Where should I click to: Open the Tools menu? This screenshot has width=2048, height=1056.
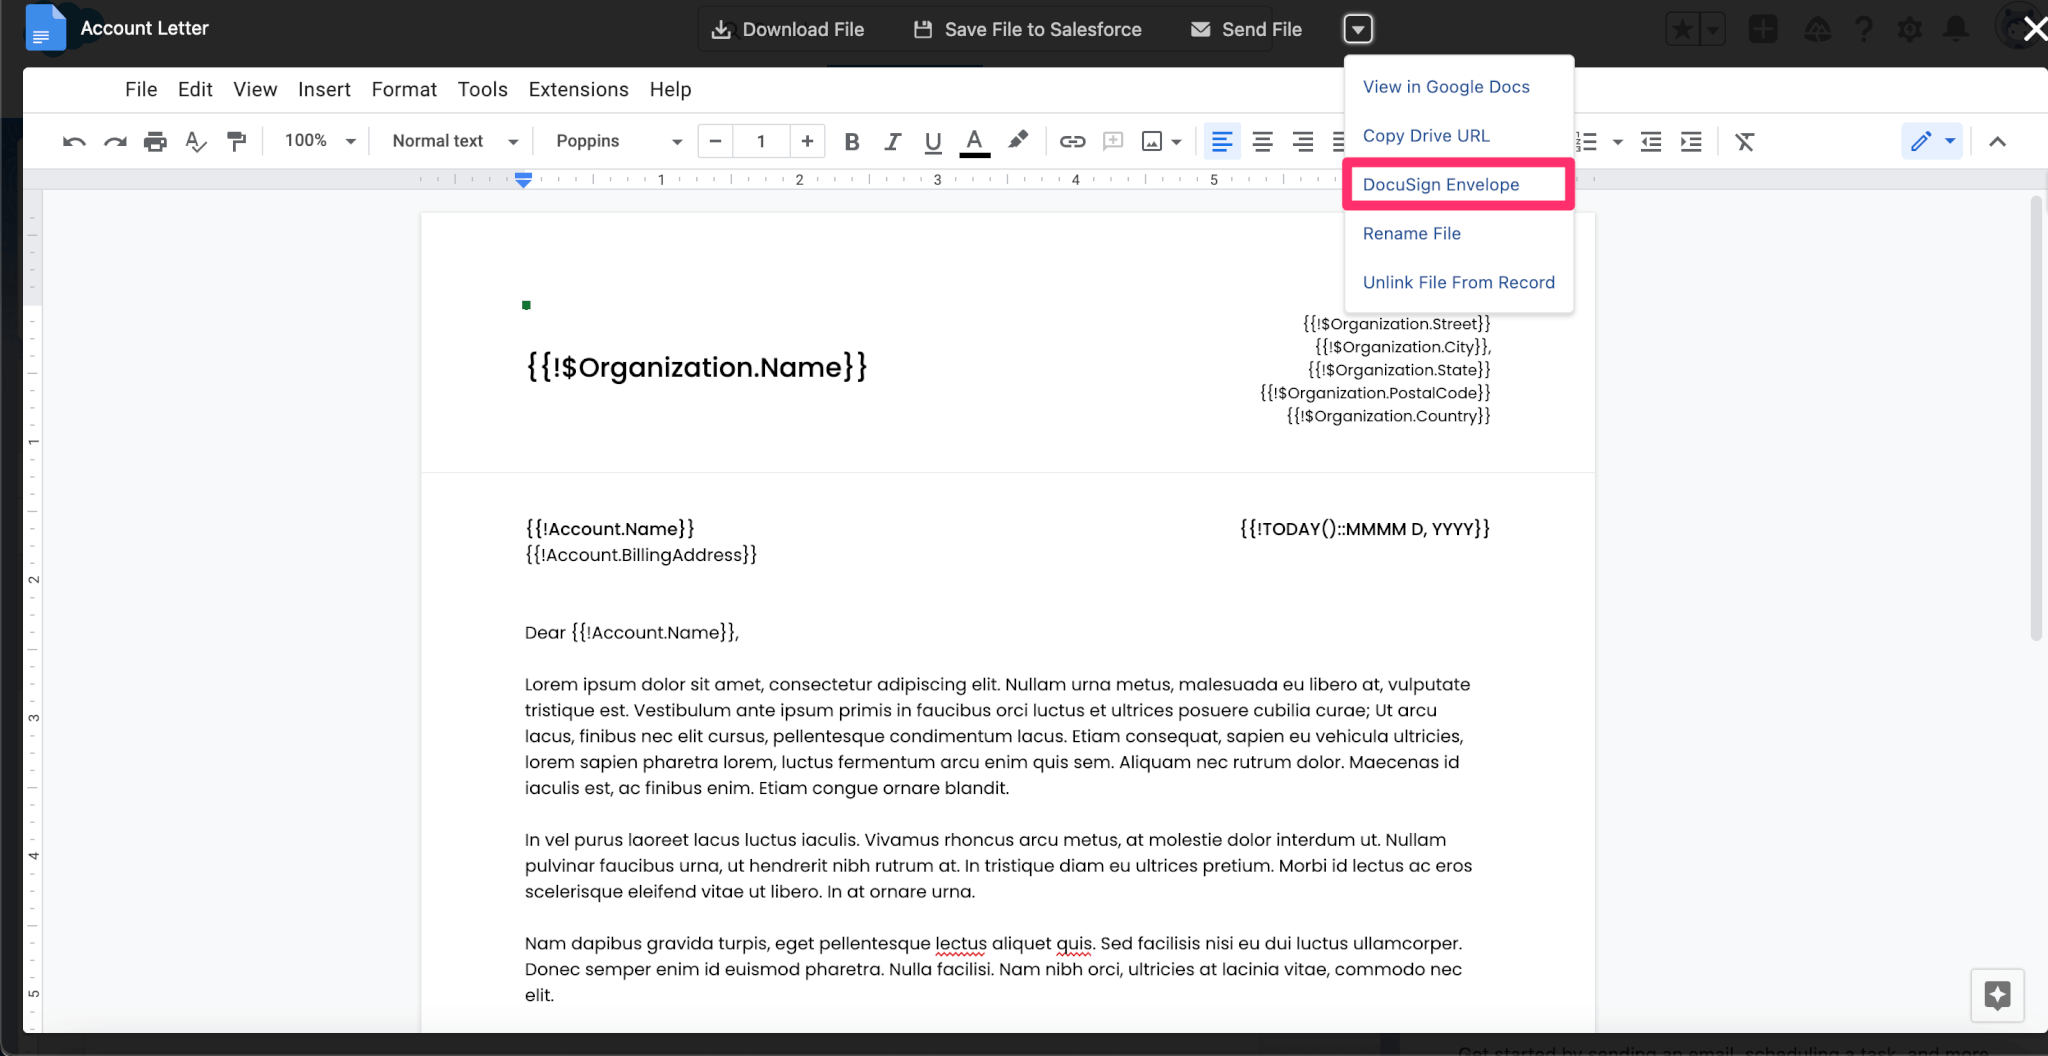pyautogui.click(x=483, y=89)
